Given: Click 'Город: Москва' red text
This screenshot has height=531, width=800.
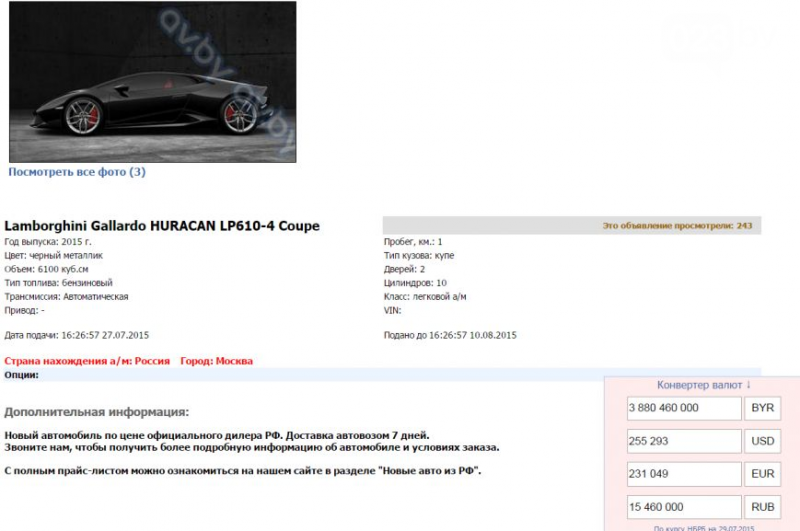Looking at the screenshot, I should tap(216, 361).
